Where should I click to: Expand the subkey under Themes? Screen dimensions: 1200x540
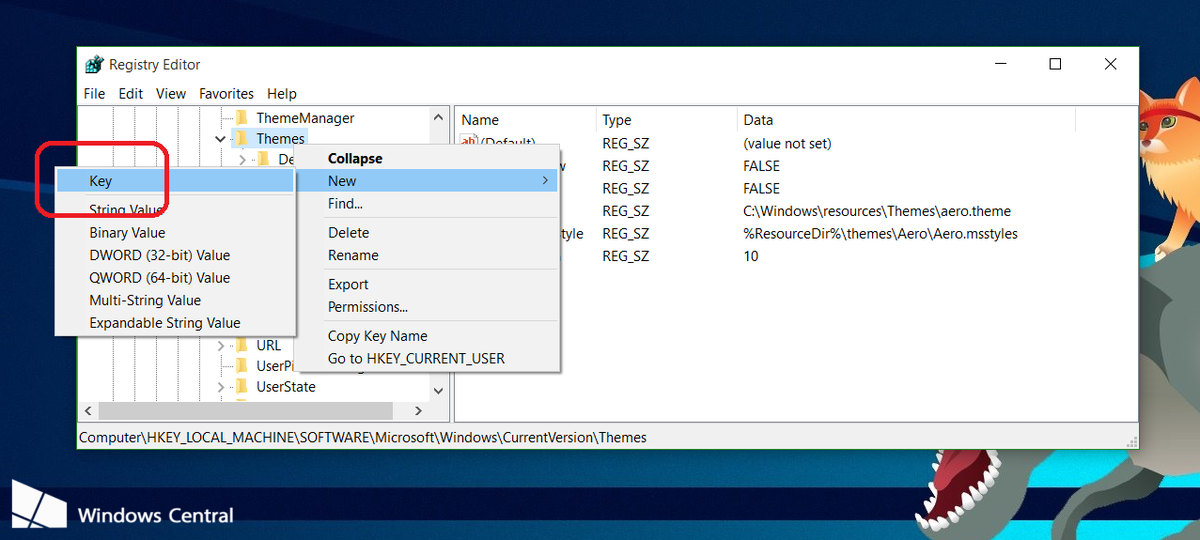coord(243,159)
